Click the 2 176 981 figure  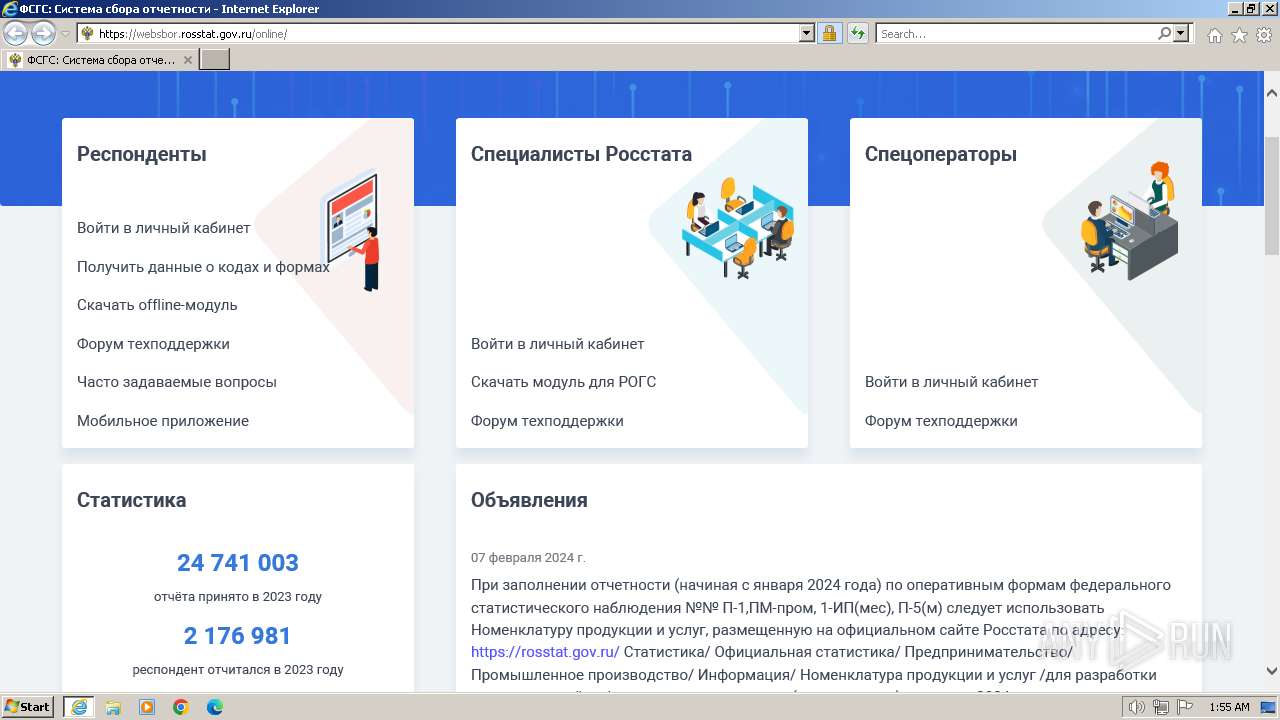pyautogui.click(x=238, y=636)
